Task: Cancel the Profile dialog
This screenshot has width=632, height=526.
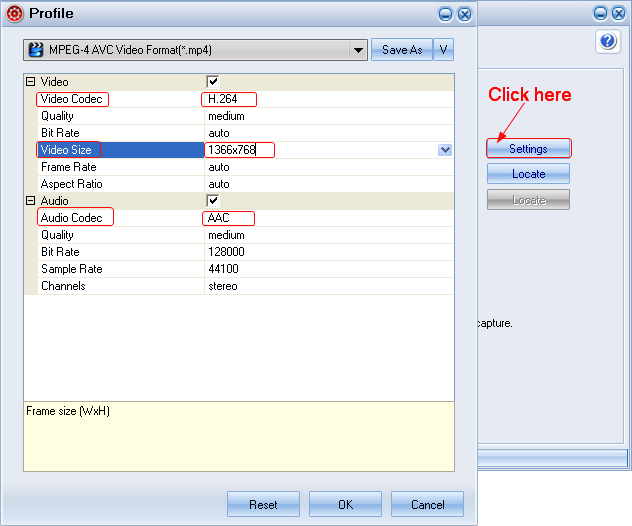Action: click(427, 504)
